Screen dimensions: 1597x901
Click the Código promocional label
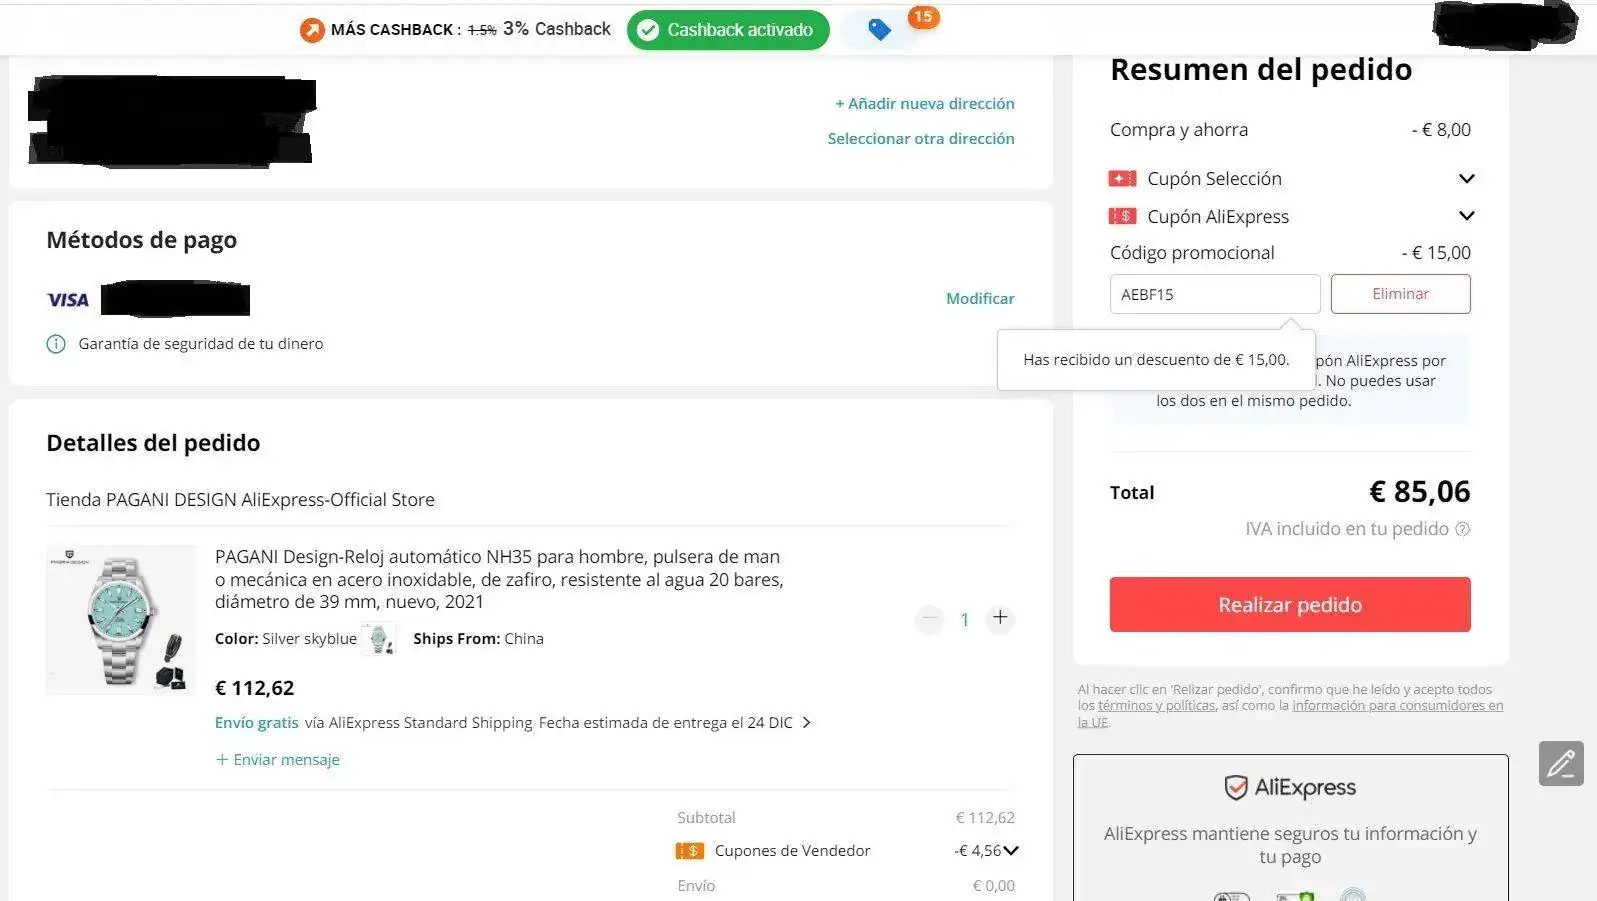tap(1192, 253)
